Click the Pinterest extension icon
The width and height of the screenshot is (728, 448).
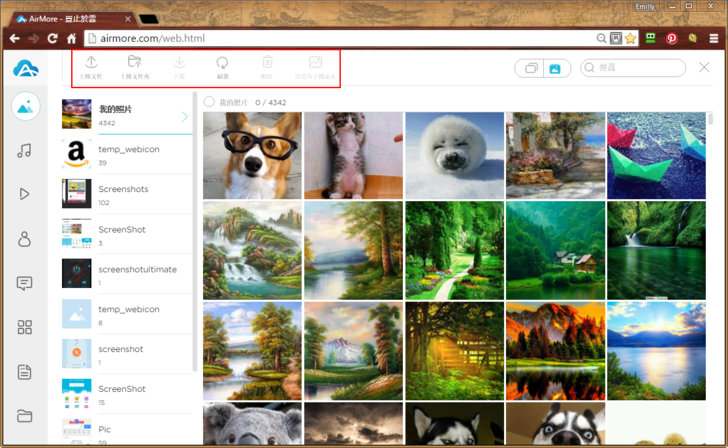click(x=671, y=39)
